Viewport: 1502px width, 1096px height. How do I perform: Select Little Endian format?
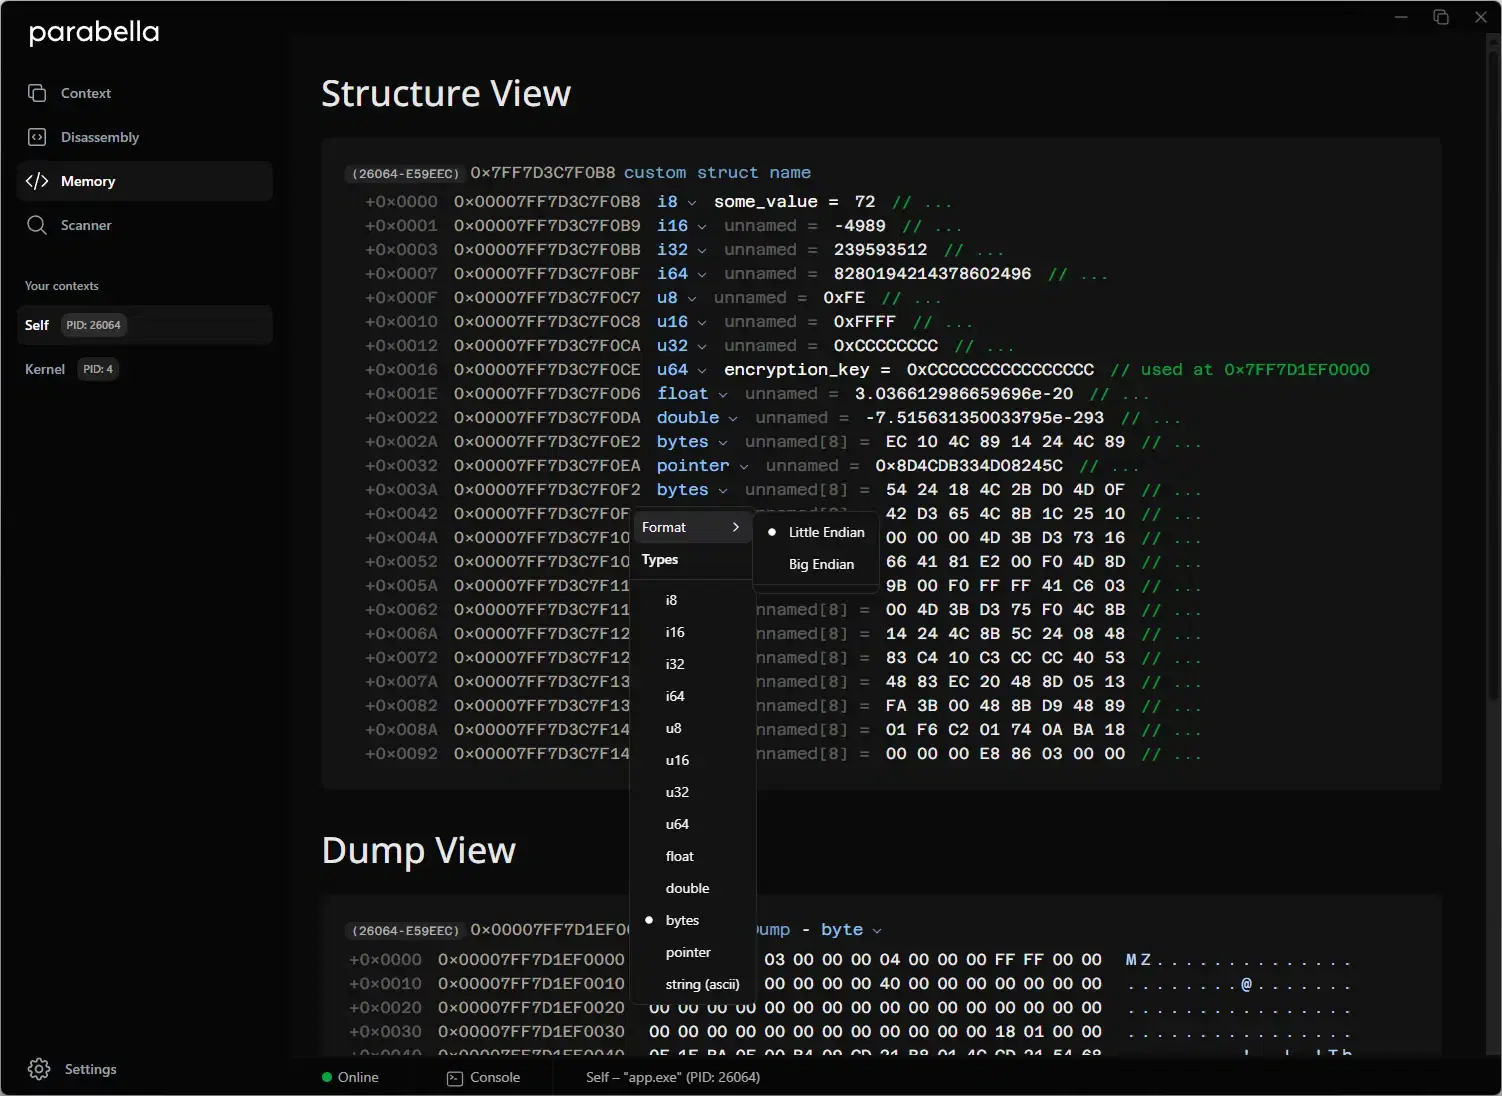[826, 532]
